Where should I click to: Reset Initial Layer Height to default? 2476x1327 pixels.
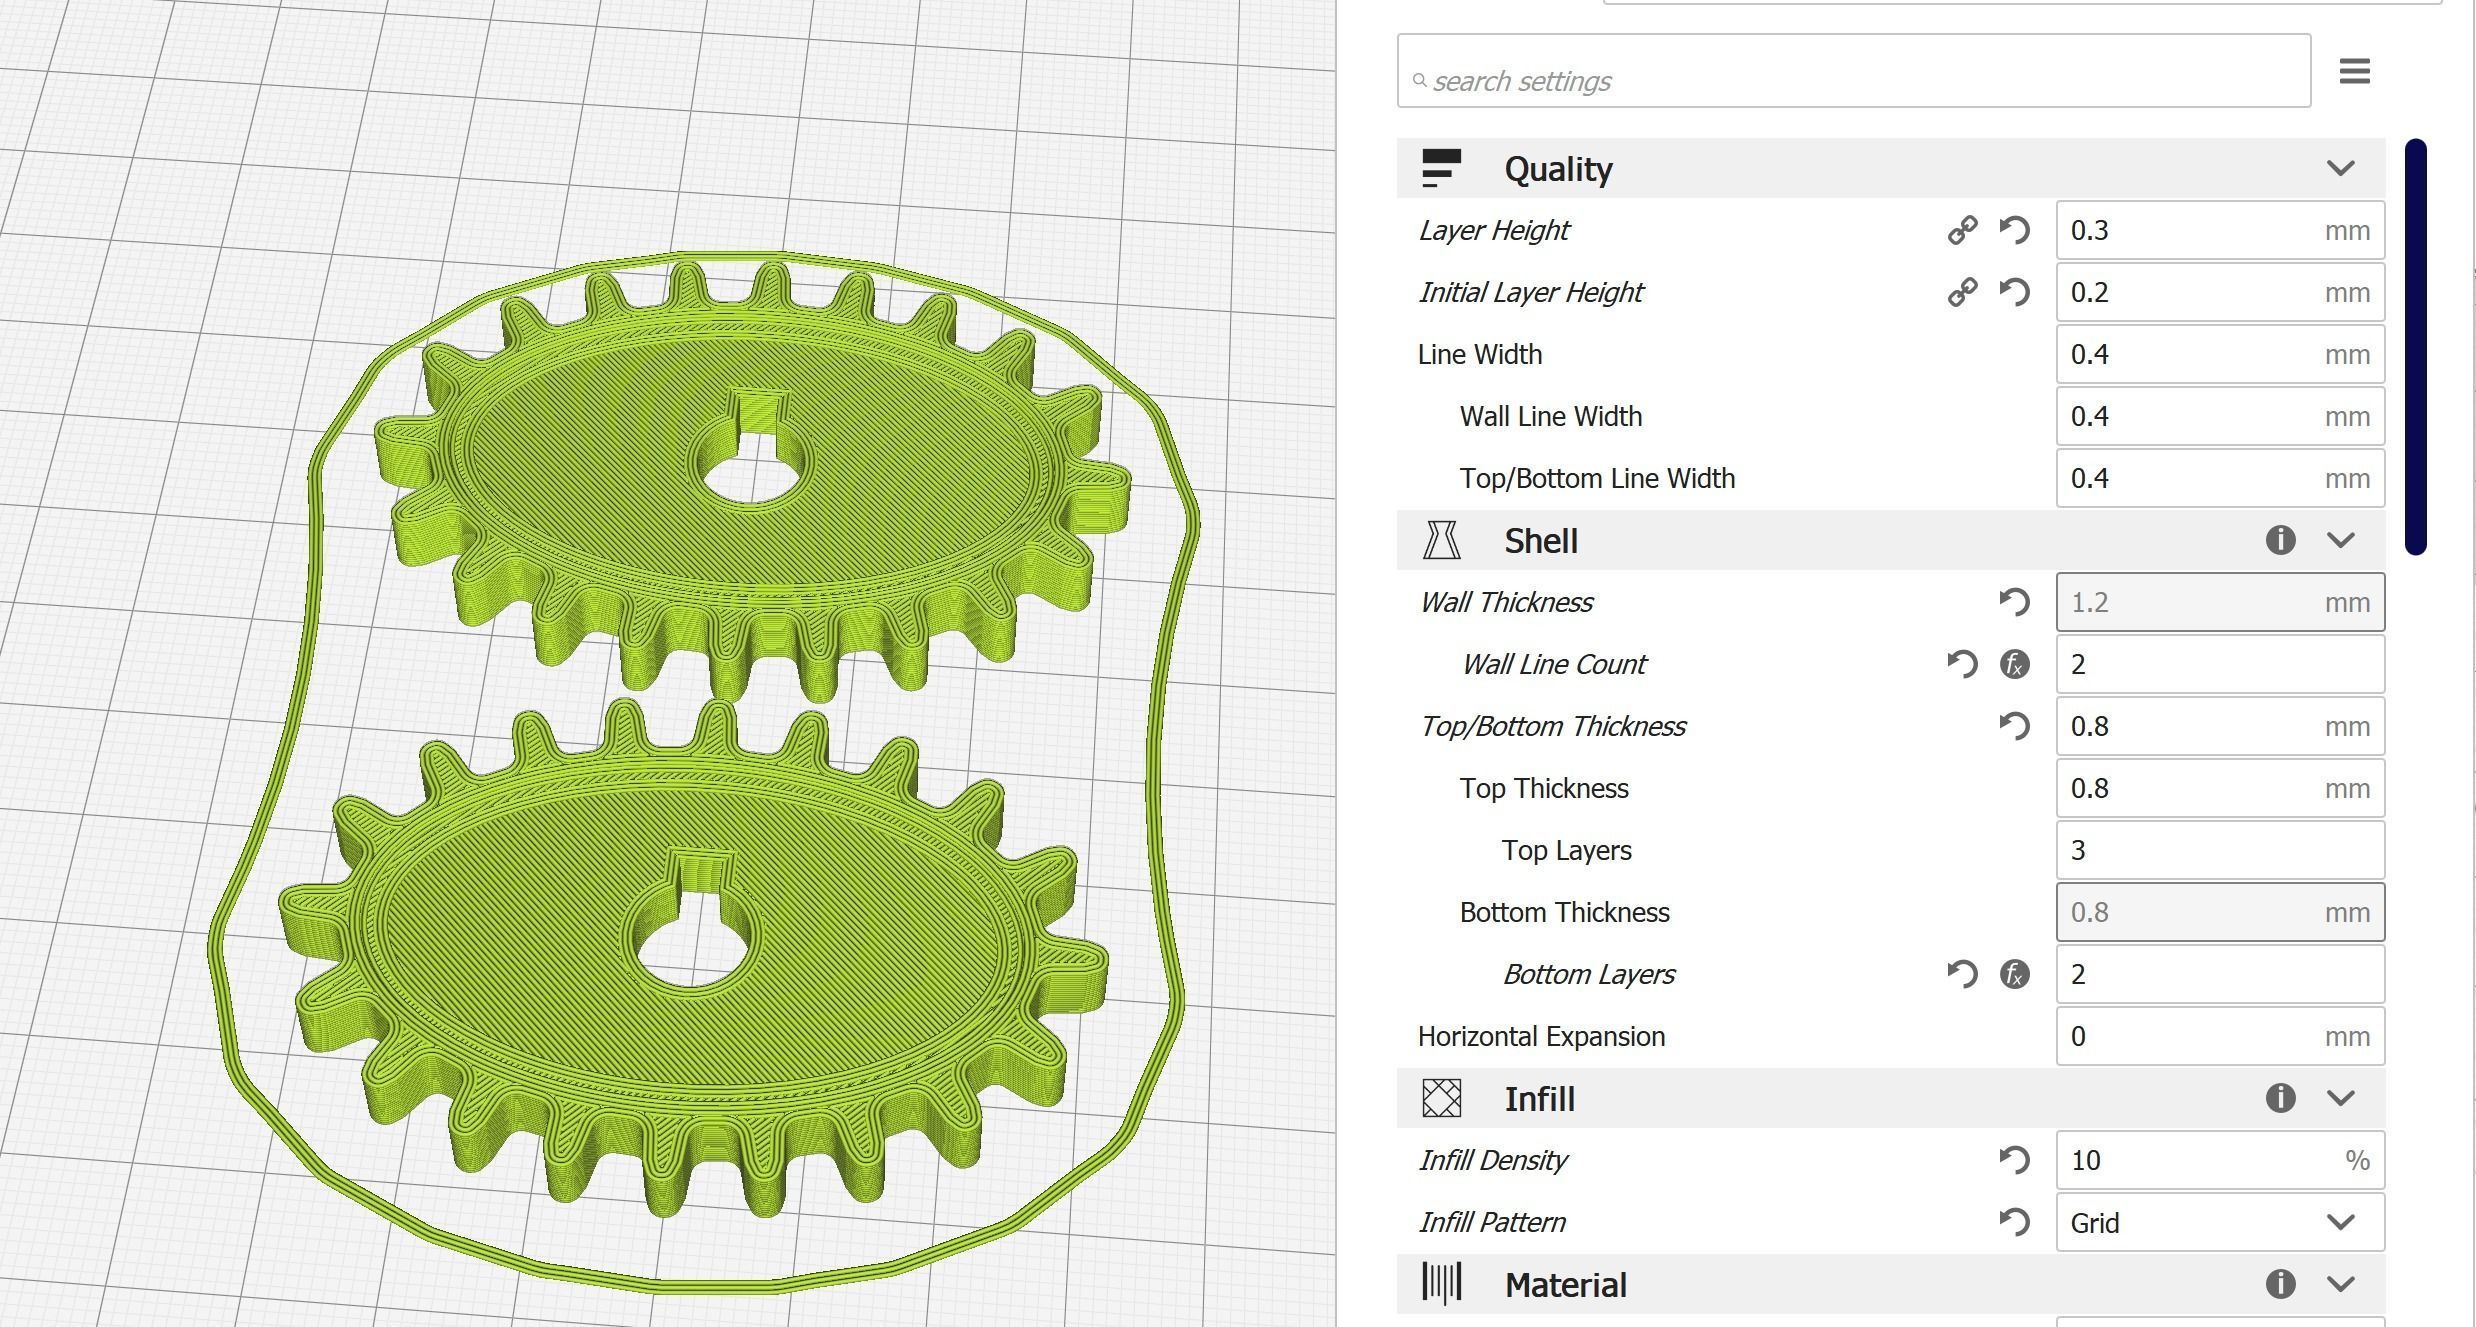tap(2014, 292)
